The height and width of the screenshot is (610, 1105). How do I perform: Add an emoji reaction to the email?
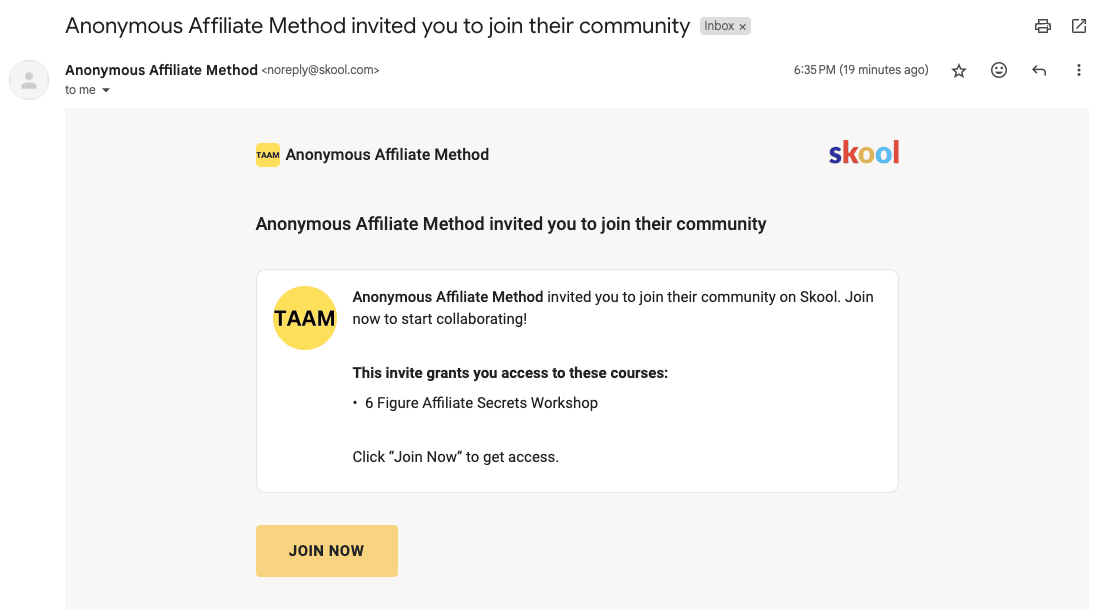point(999,70)
